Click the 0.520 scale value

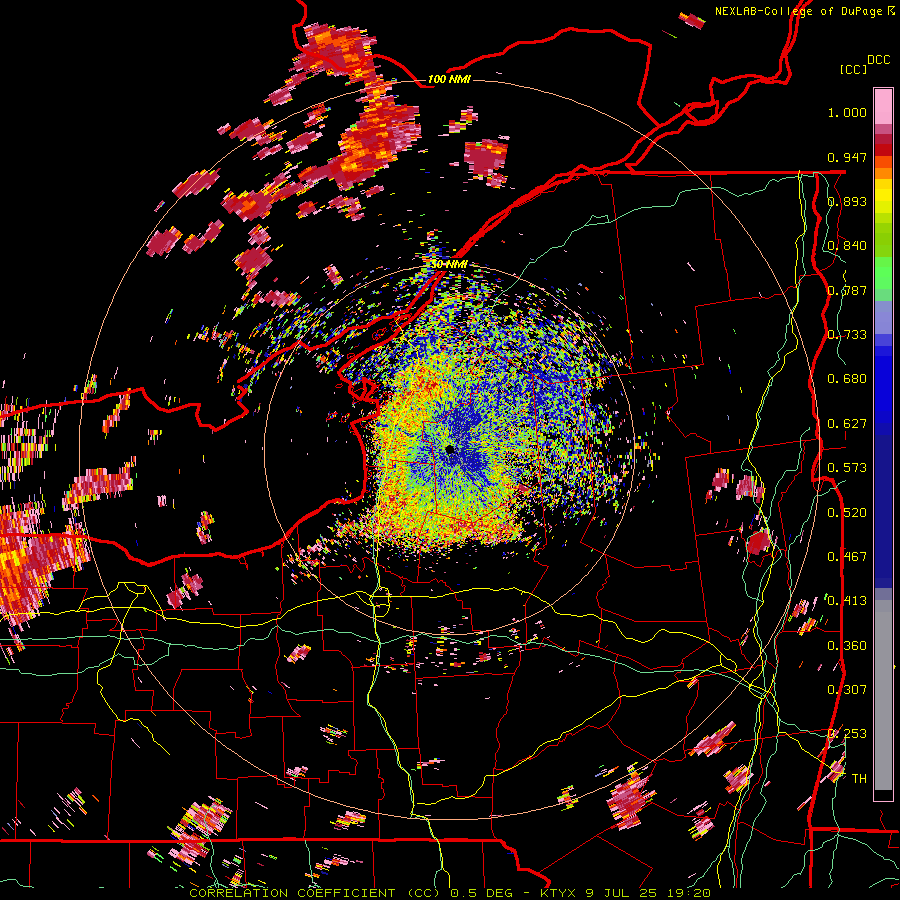[x=847, y=512]
